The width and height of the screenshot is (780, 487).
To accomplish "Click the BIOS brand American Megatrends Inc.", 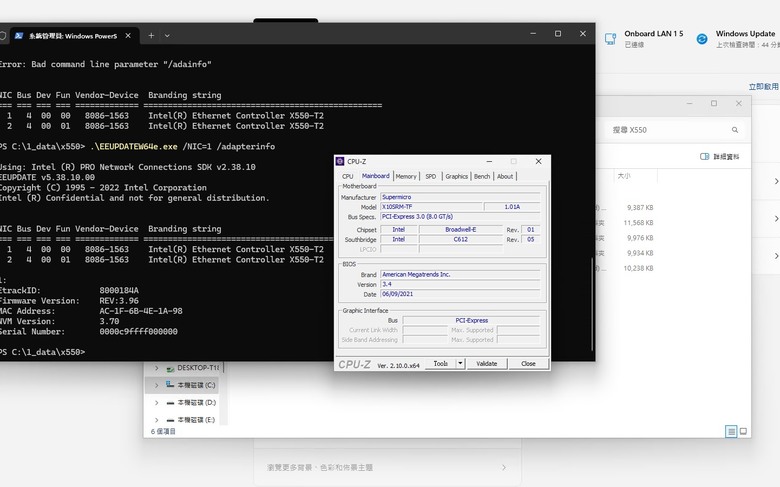I will pos(460,275).
